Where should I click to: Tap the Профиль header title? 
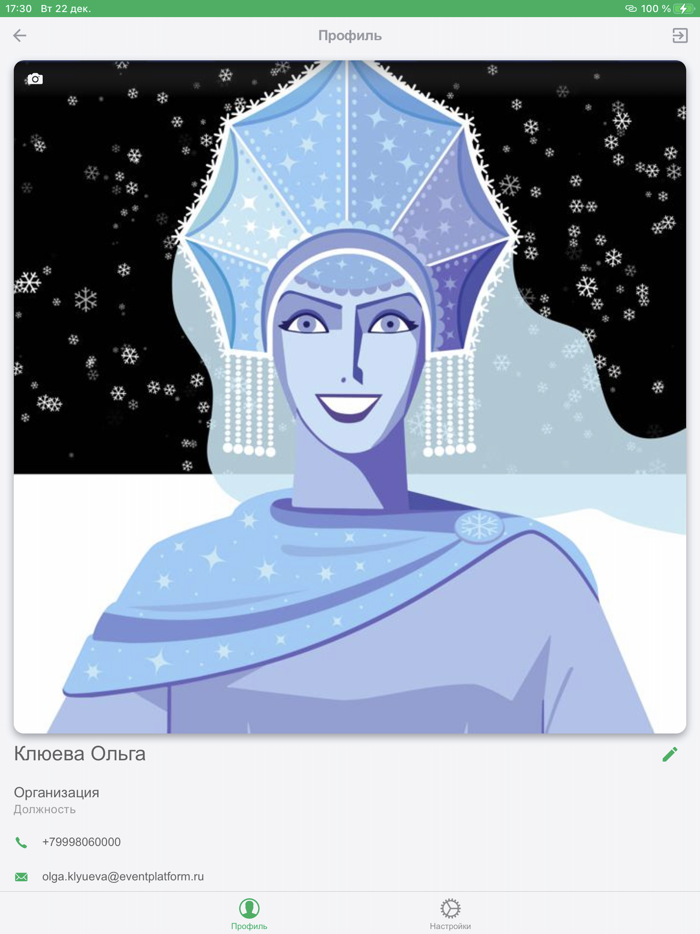pyautogui.click(x=350, y=36)
